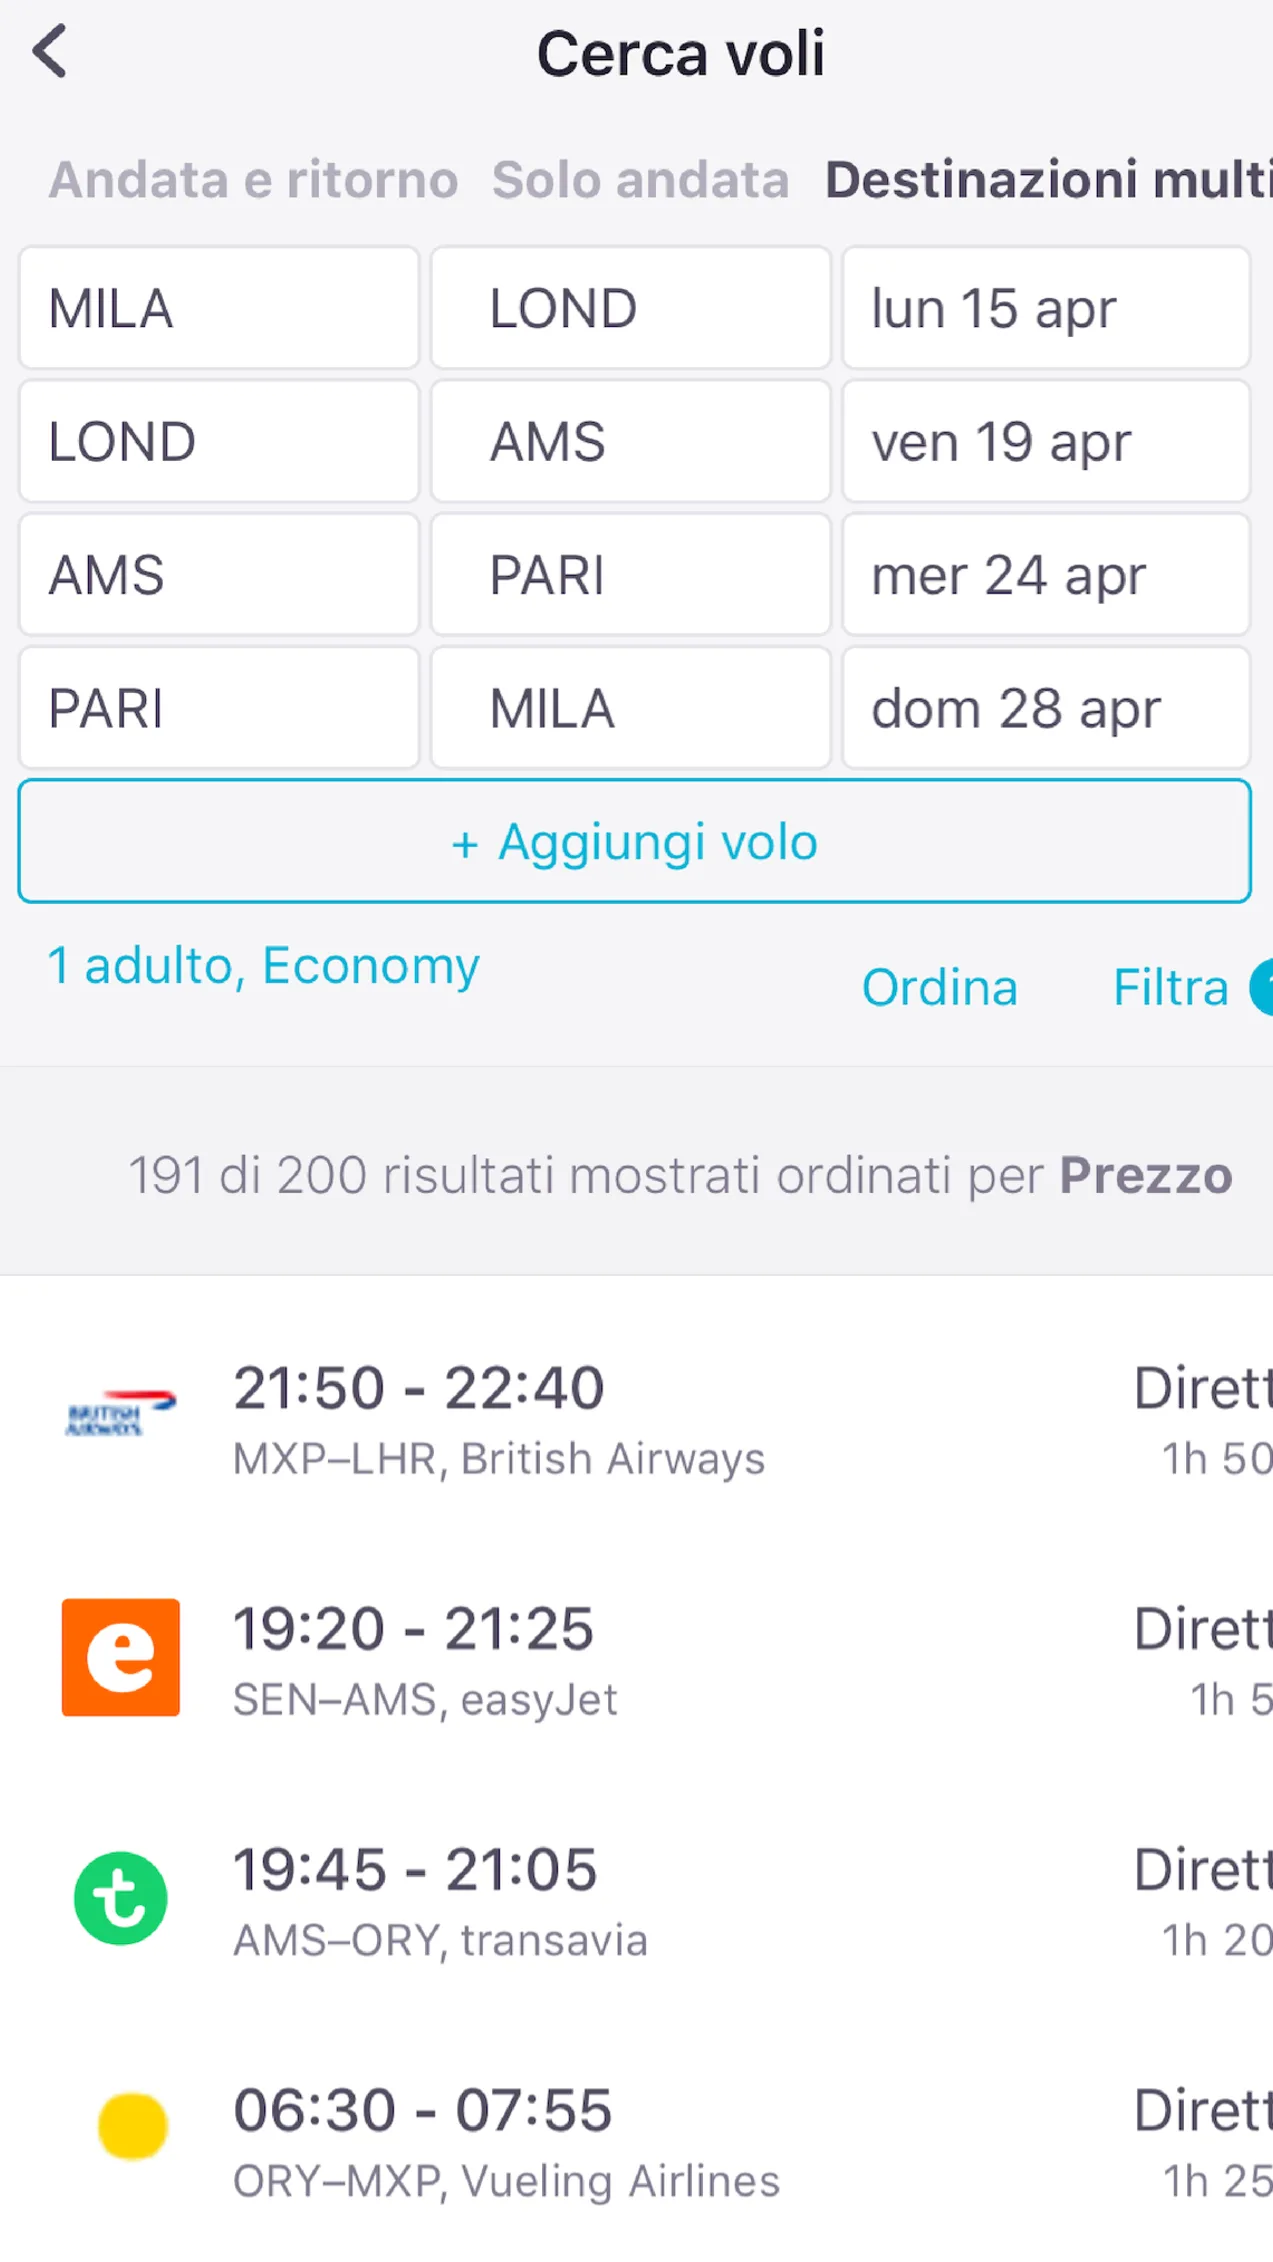
Task: Open the lun 15 apr date picker
Action: pyautogui.click(x=1046, y=307)
